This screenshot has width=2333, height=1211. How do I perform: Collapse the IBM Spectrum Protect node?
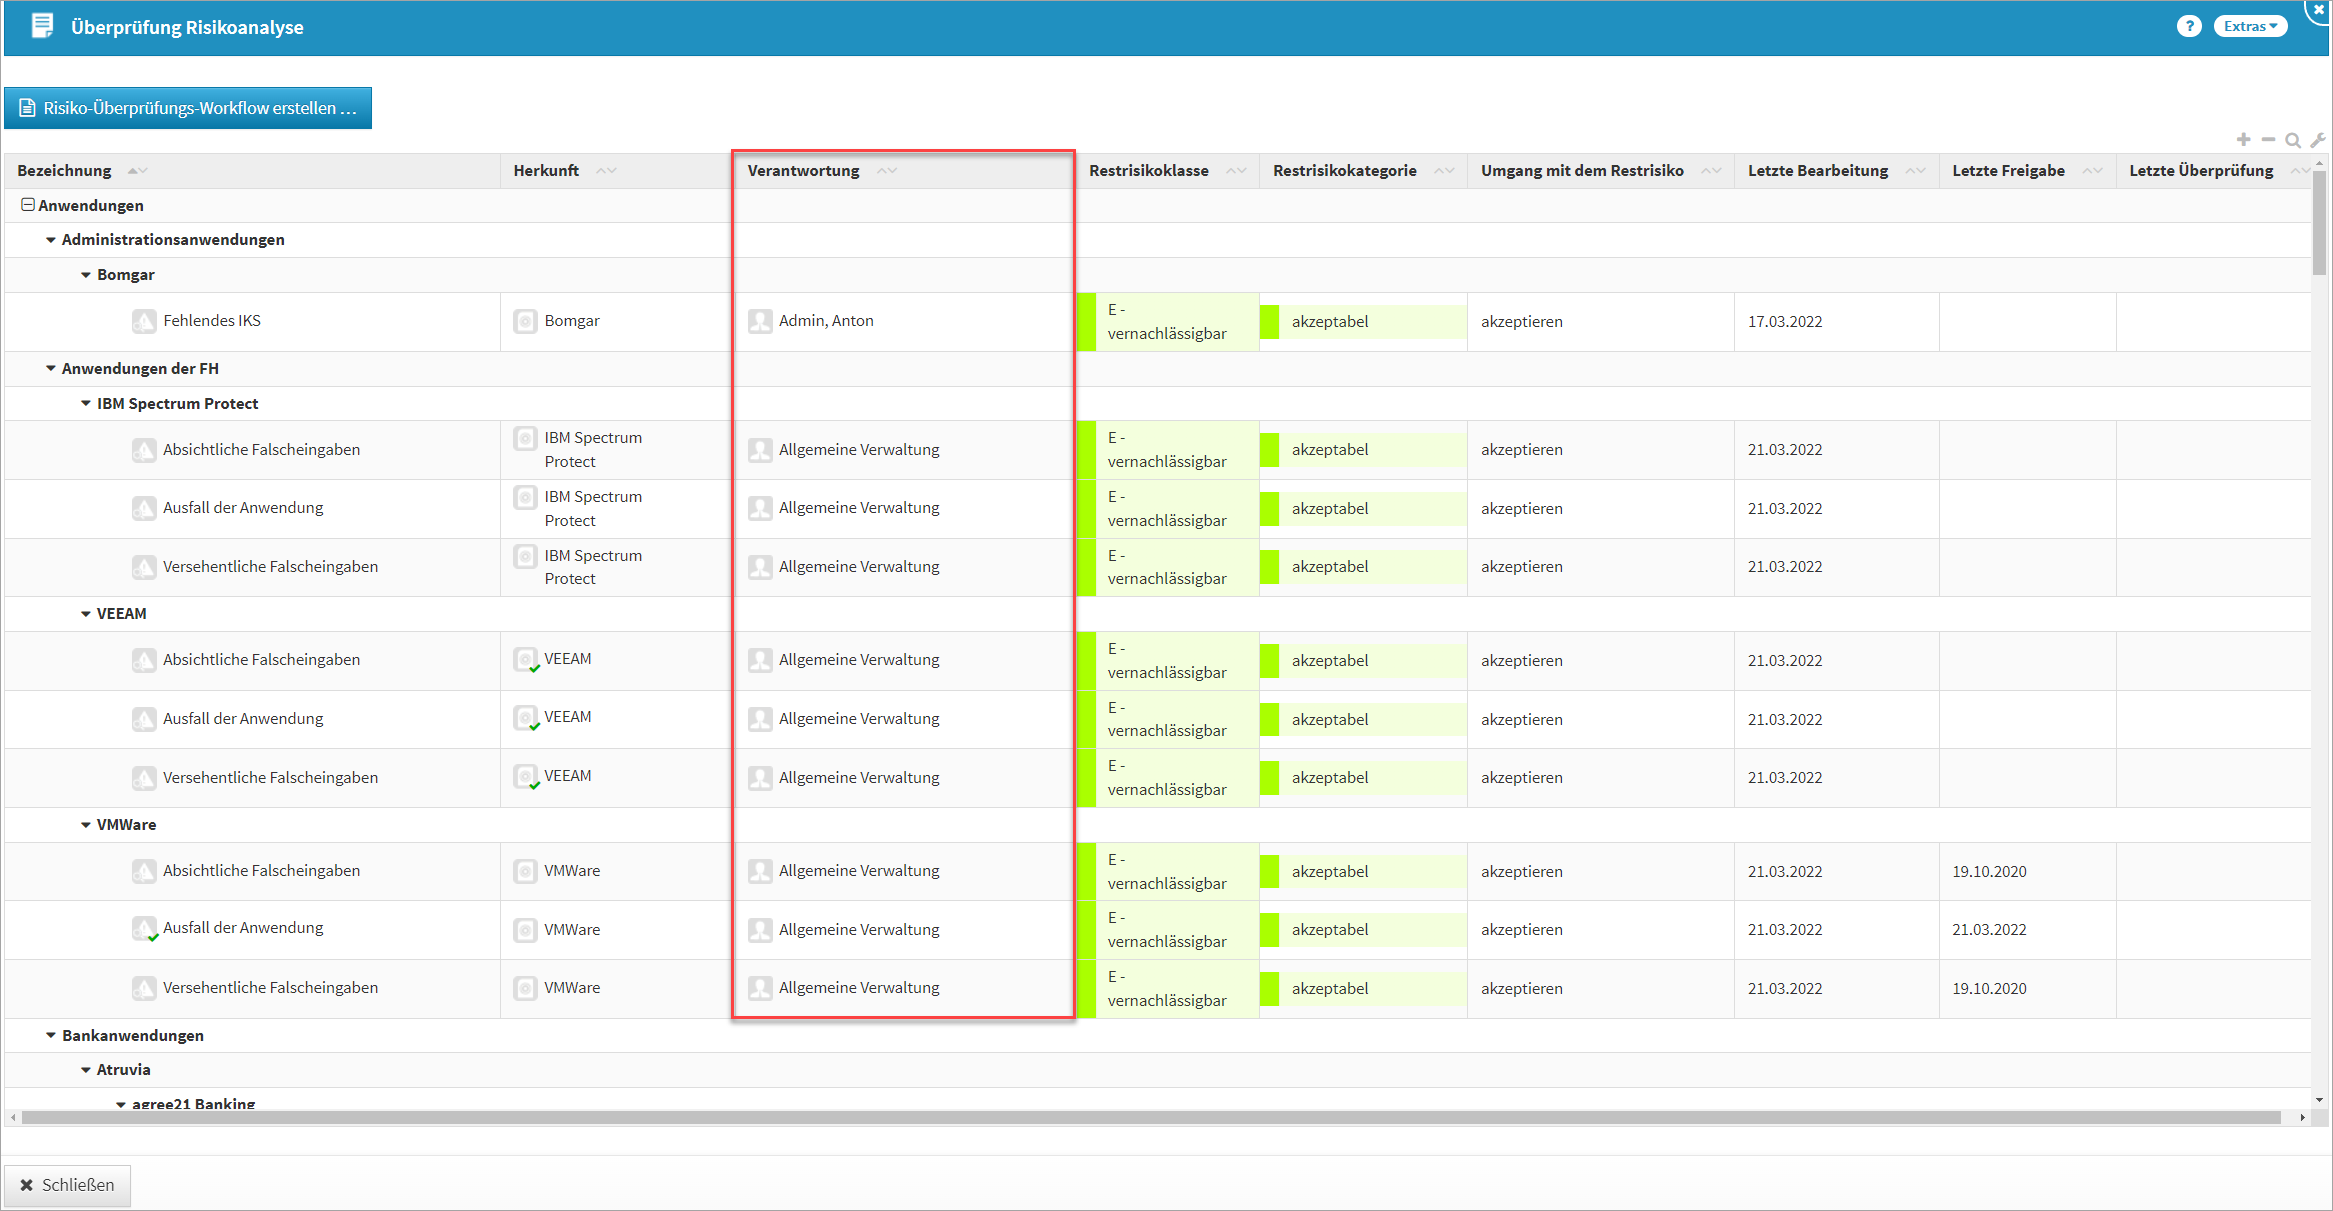(x=86, y=404)
